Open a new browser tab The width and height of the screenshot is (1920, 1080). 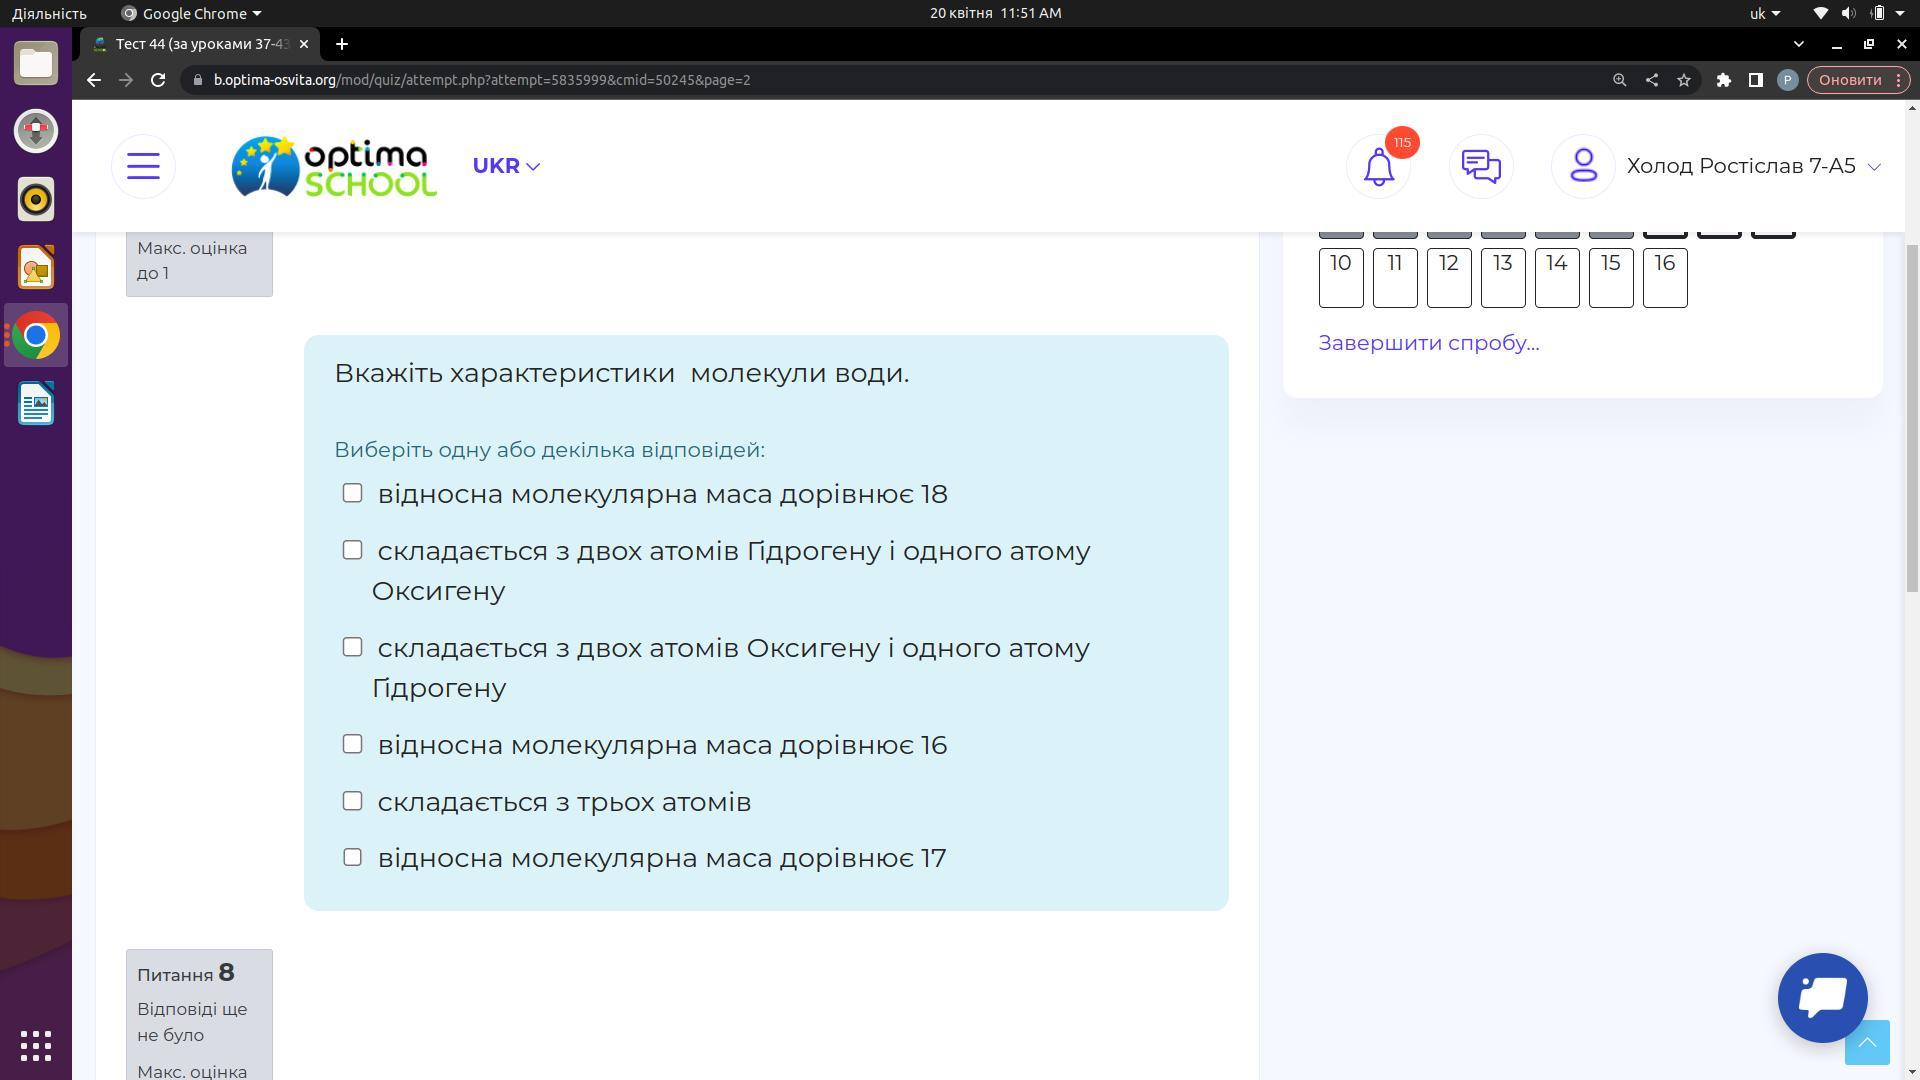pyautogui.click(x=342, y=44)
